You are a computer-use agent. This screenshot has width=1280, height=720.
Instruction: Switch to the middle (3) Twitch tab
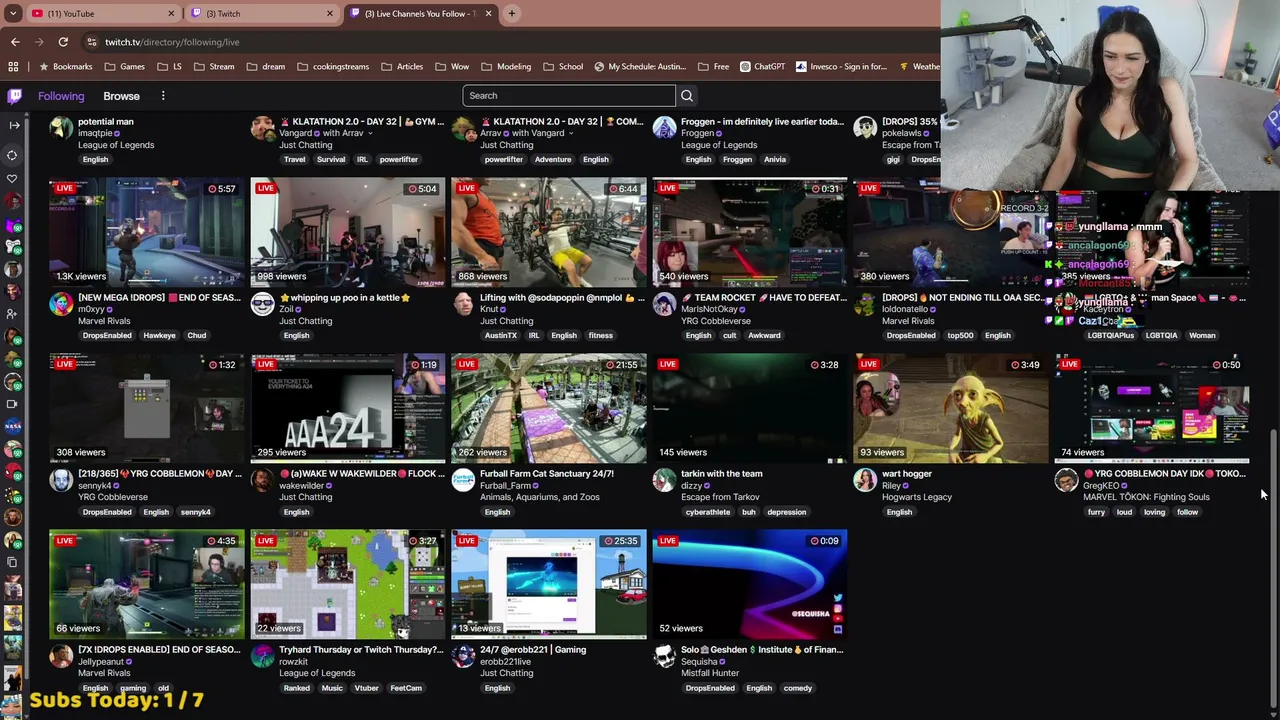pyautogui.click(x=262, y=14)
